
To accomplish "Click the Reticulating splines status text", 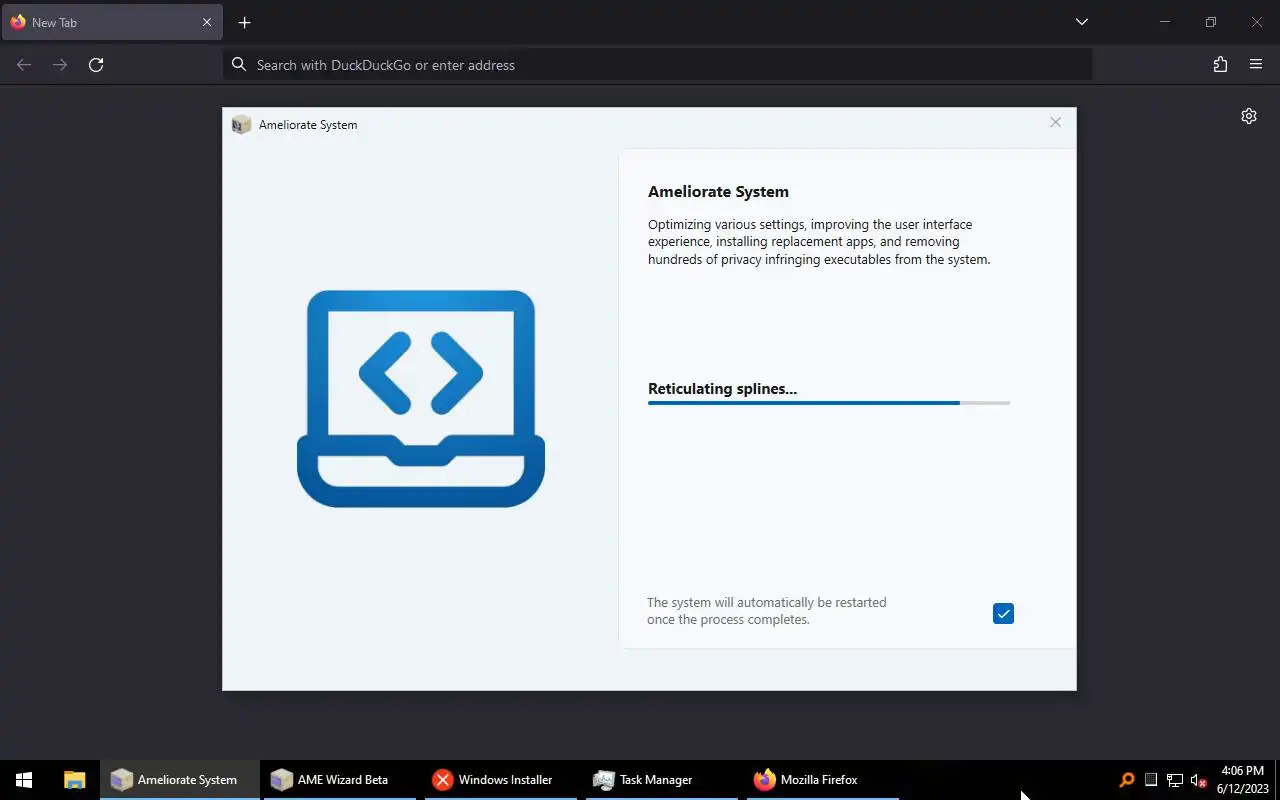I will click(x=722, y=389).
